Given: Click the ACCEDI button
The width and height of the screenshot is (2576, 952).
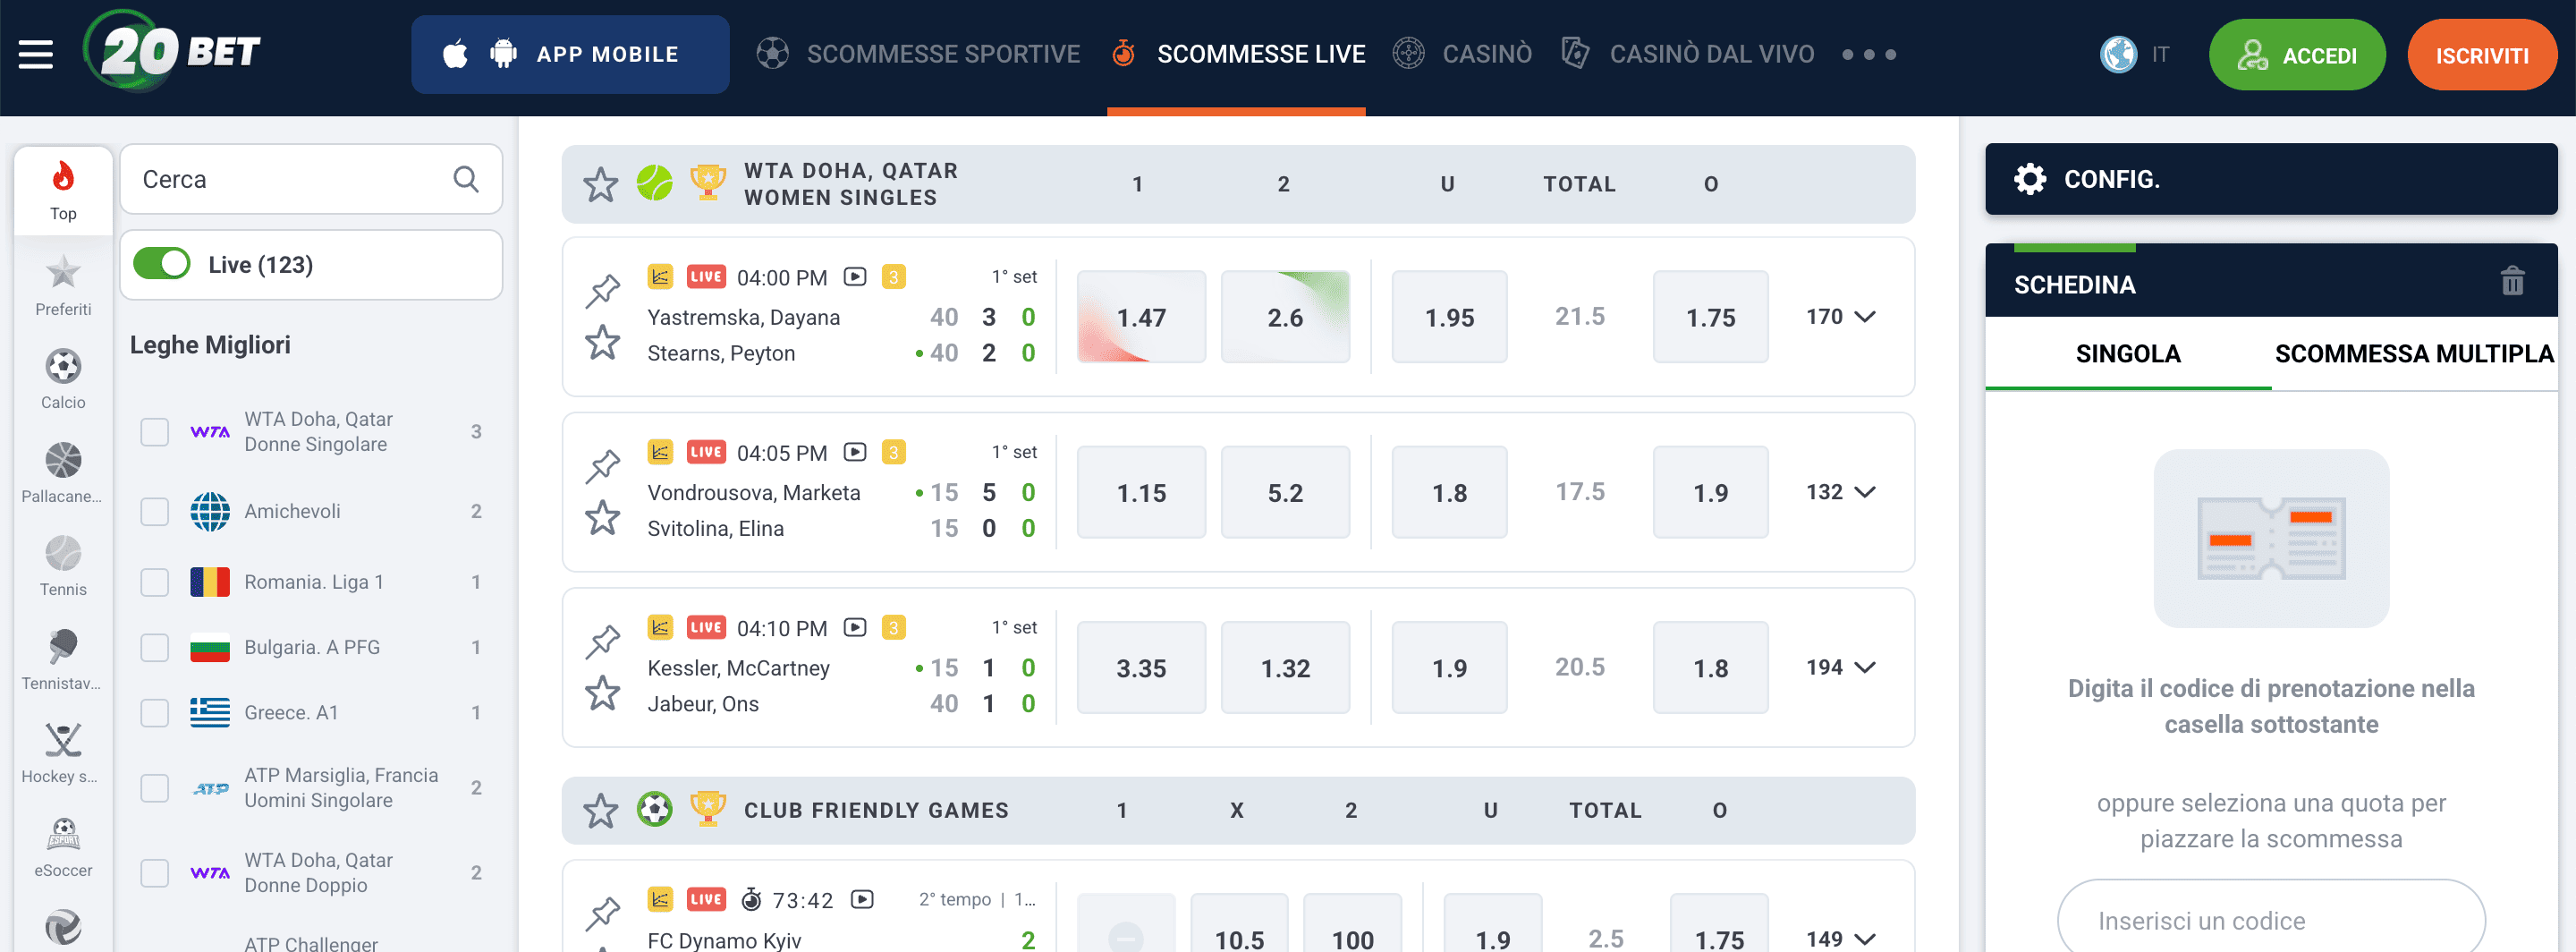Looking at the screenshot, I should click(x=2297, y=54).
